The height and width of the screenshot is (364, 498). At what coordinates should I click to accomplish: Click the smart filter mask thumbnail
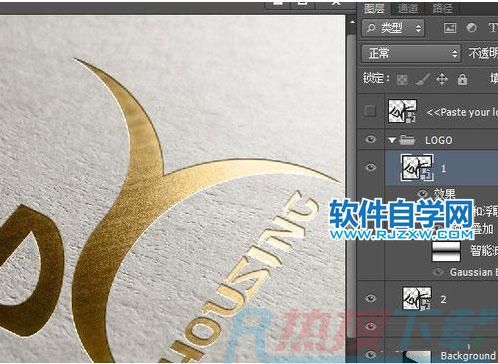click(x=446, y=251)
